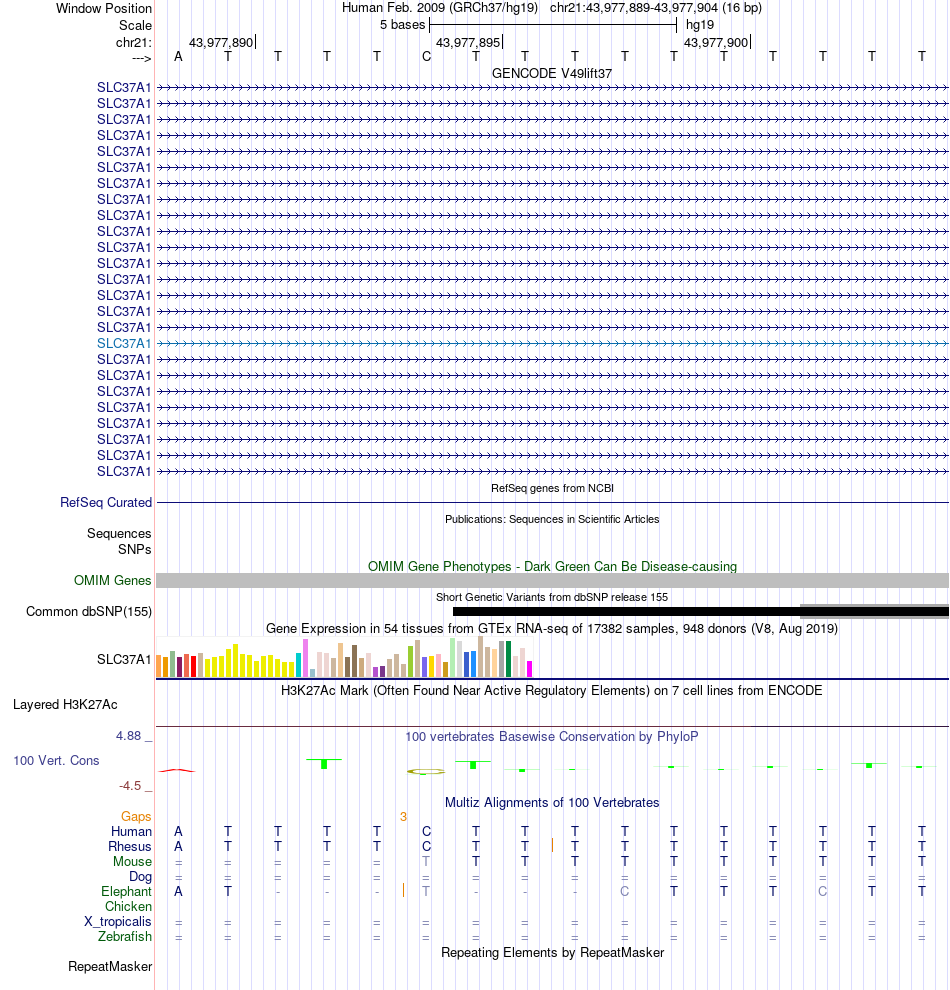
Task: Open Gene Expression in 54 tissues GTEx title
Action: 552,628
